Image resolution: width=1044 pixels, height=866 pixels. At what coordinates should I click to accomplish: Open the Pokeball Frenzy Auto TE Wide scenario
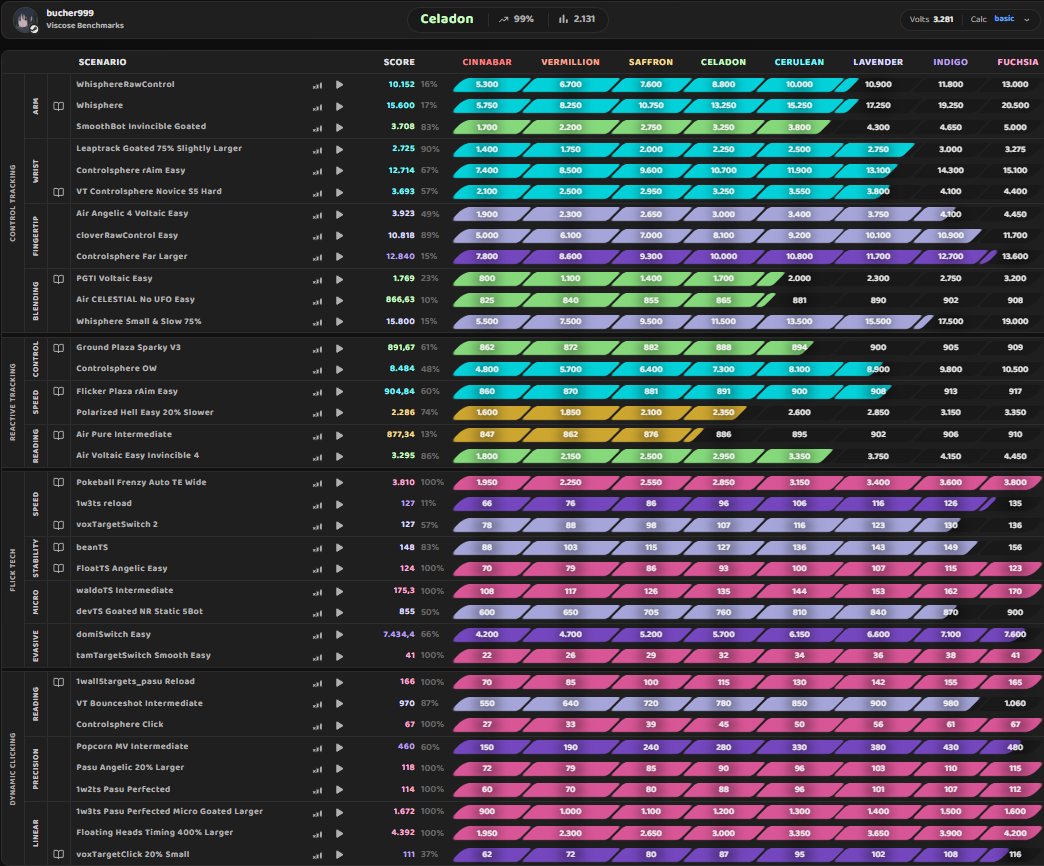(141, 482)
